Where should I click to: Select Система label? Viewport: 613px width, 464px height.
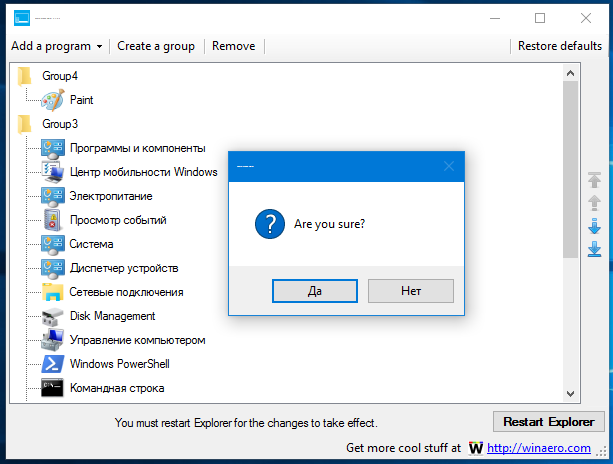point(91,244)
